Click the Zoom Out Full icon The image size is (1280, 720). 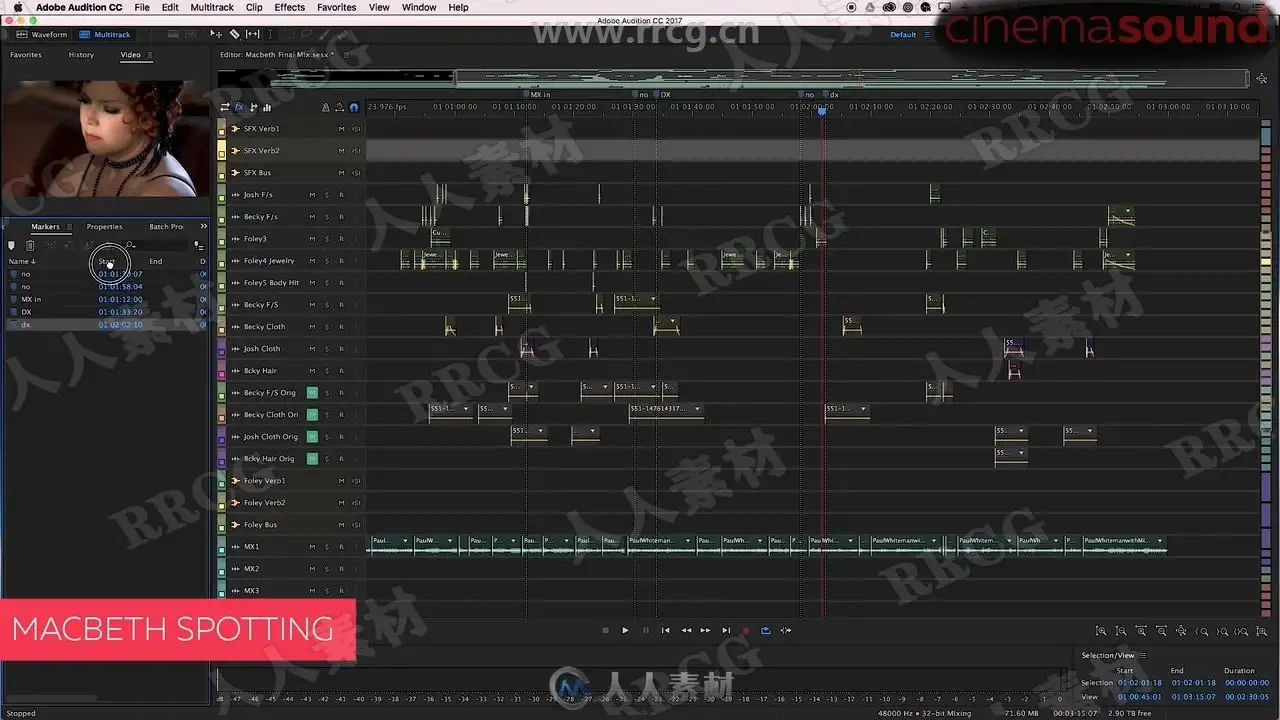tap(1182, 631)
